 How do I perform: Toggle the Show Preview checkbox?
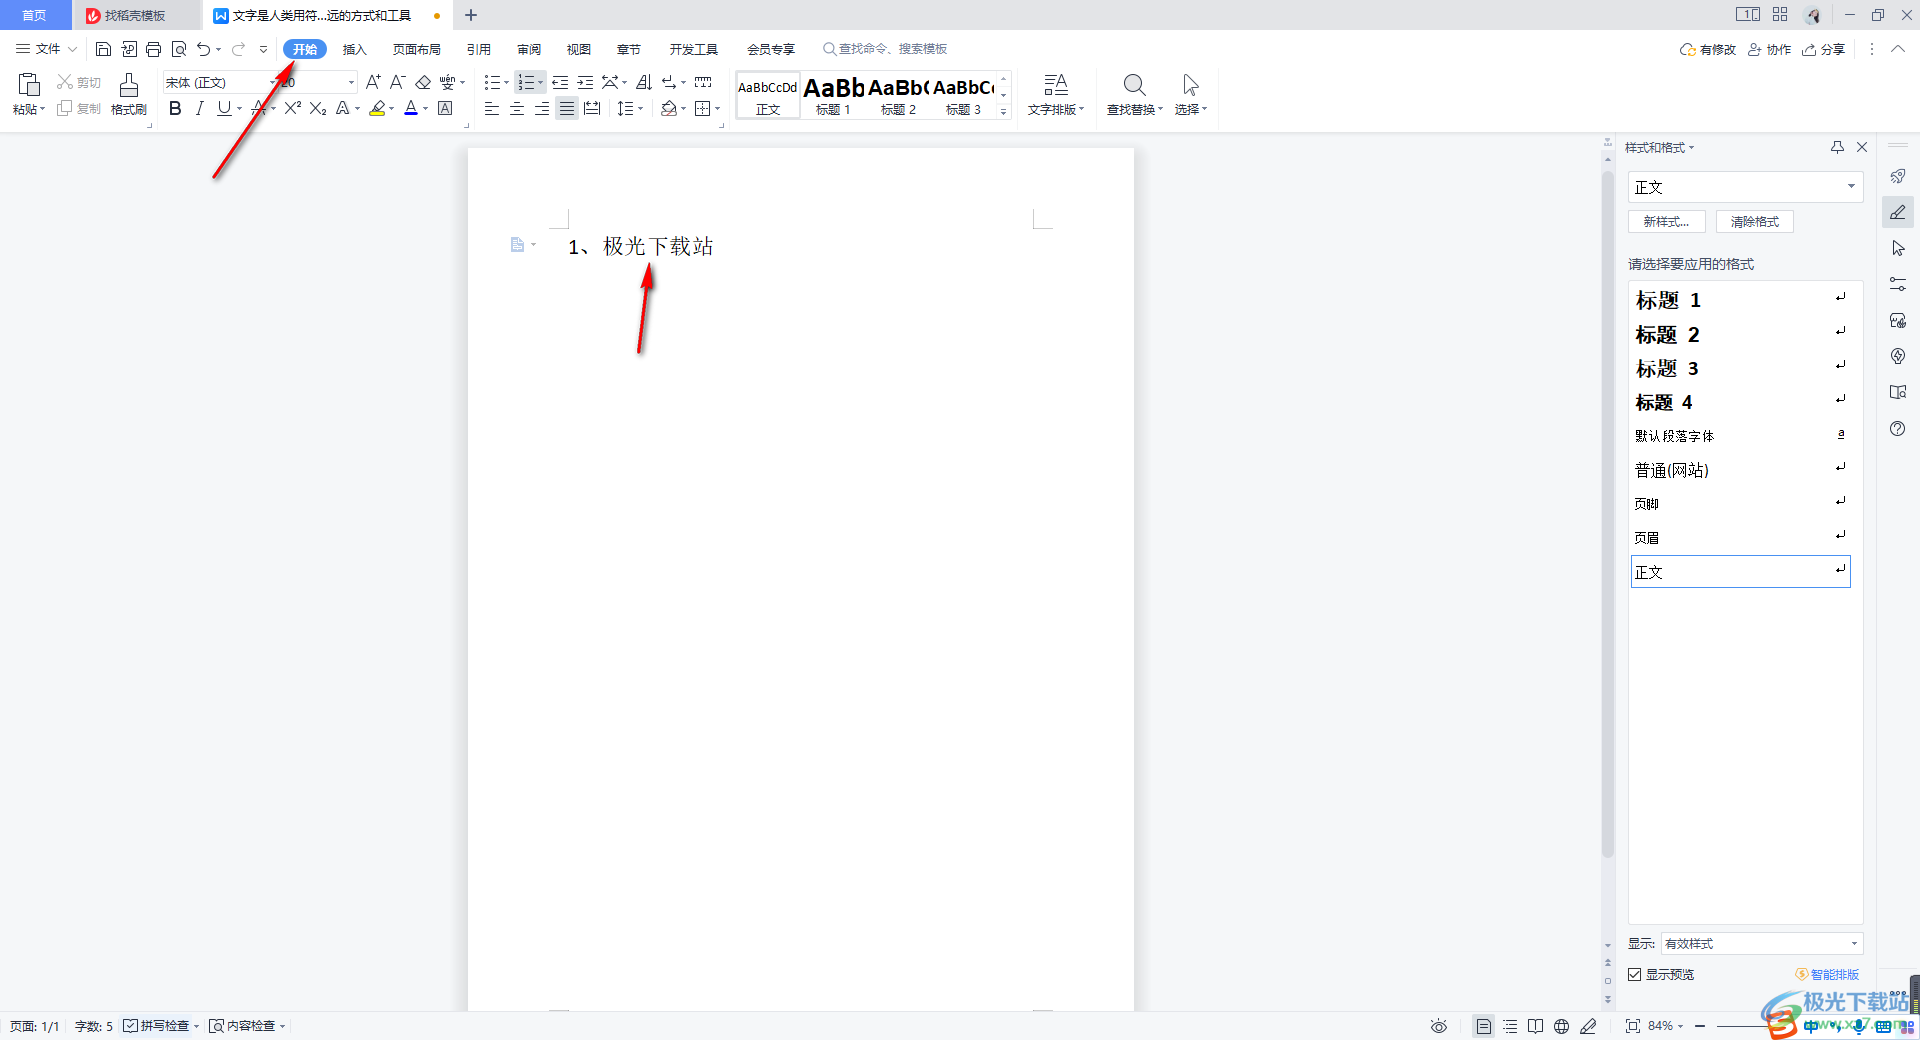tap(1635, 974)
